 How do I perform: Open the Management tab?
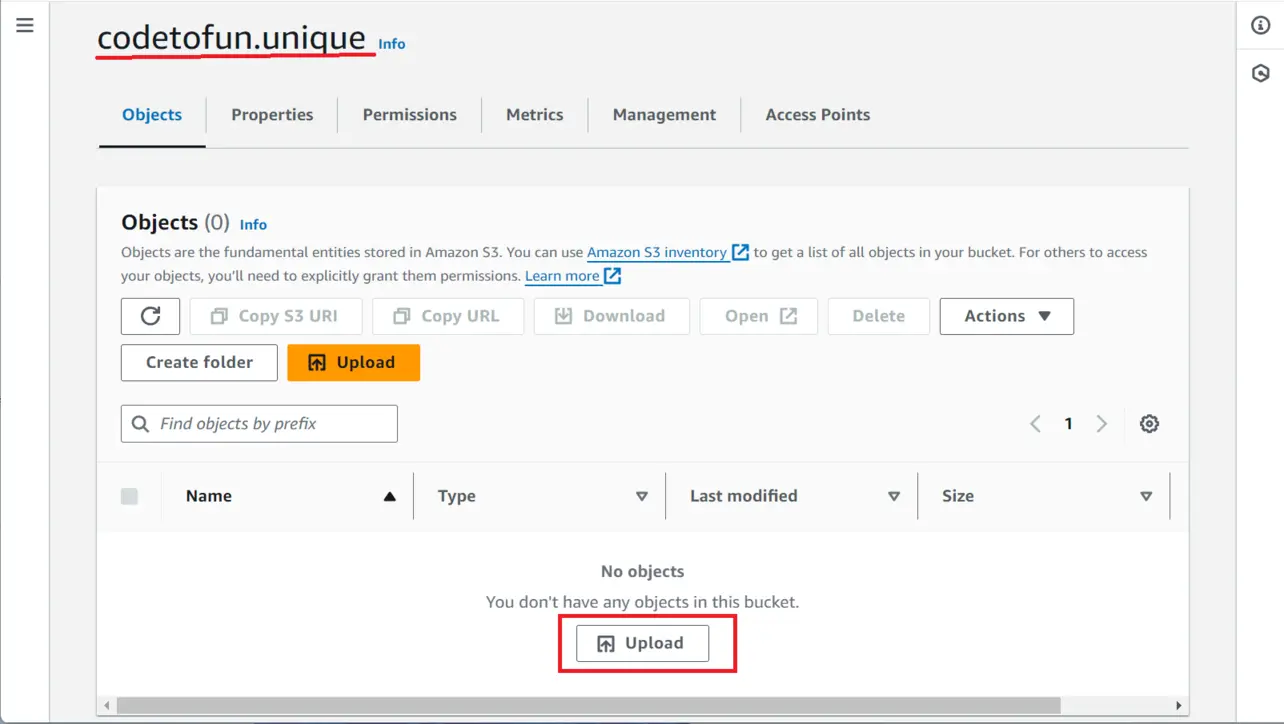click(664, 115)
